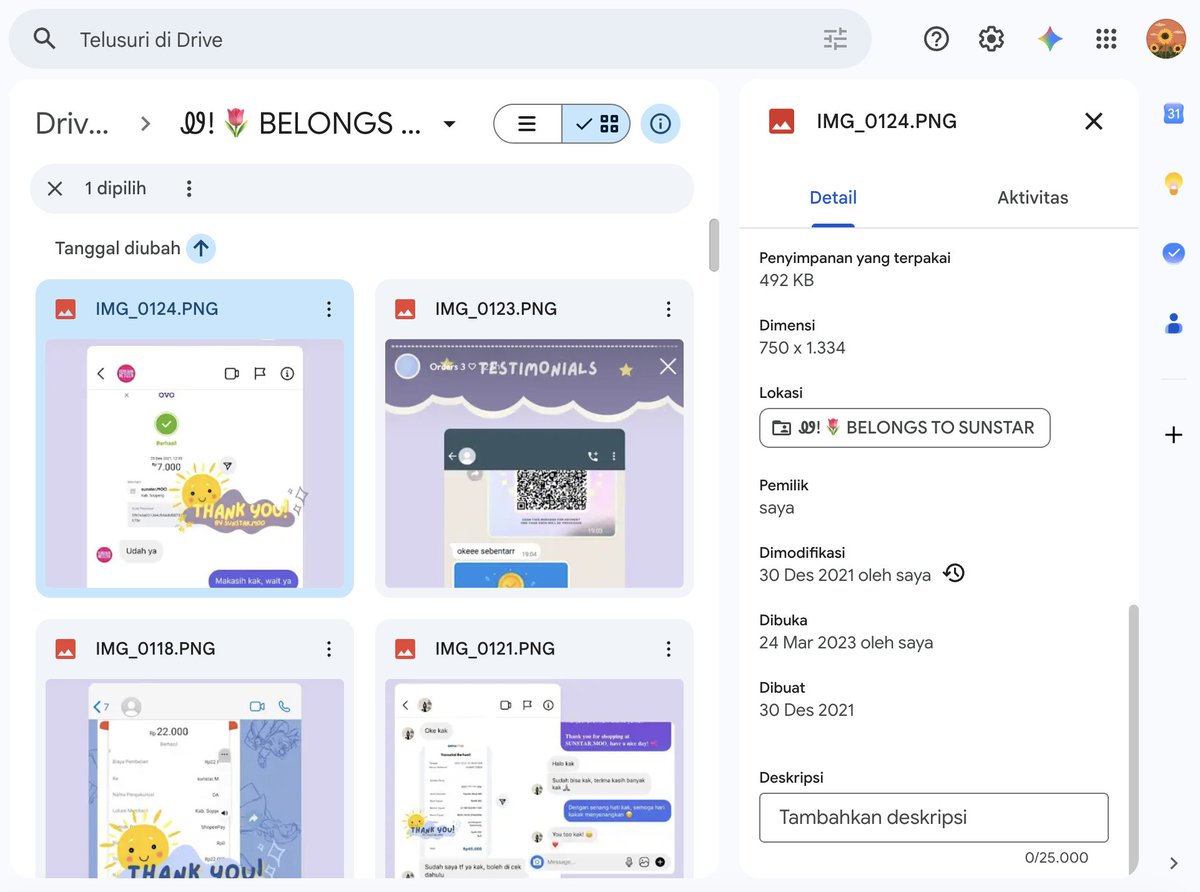Viewport: 1200px width, 892px height.
Task: Click the IMG_0121.PNG file name
Action: click(x=495, y=649)
